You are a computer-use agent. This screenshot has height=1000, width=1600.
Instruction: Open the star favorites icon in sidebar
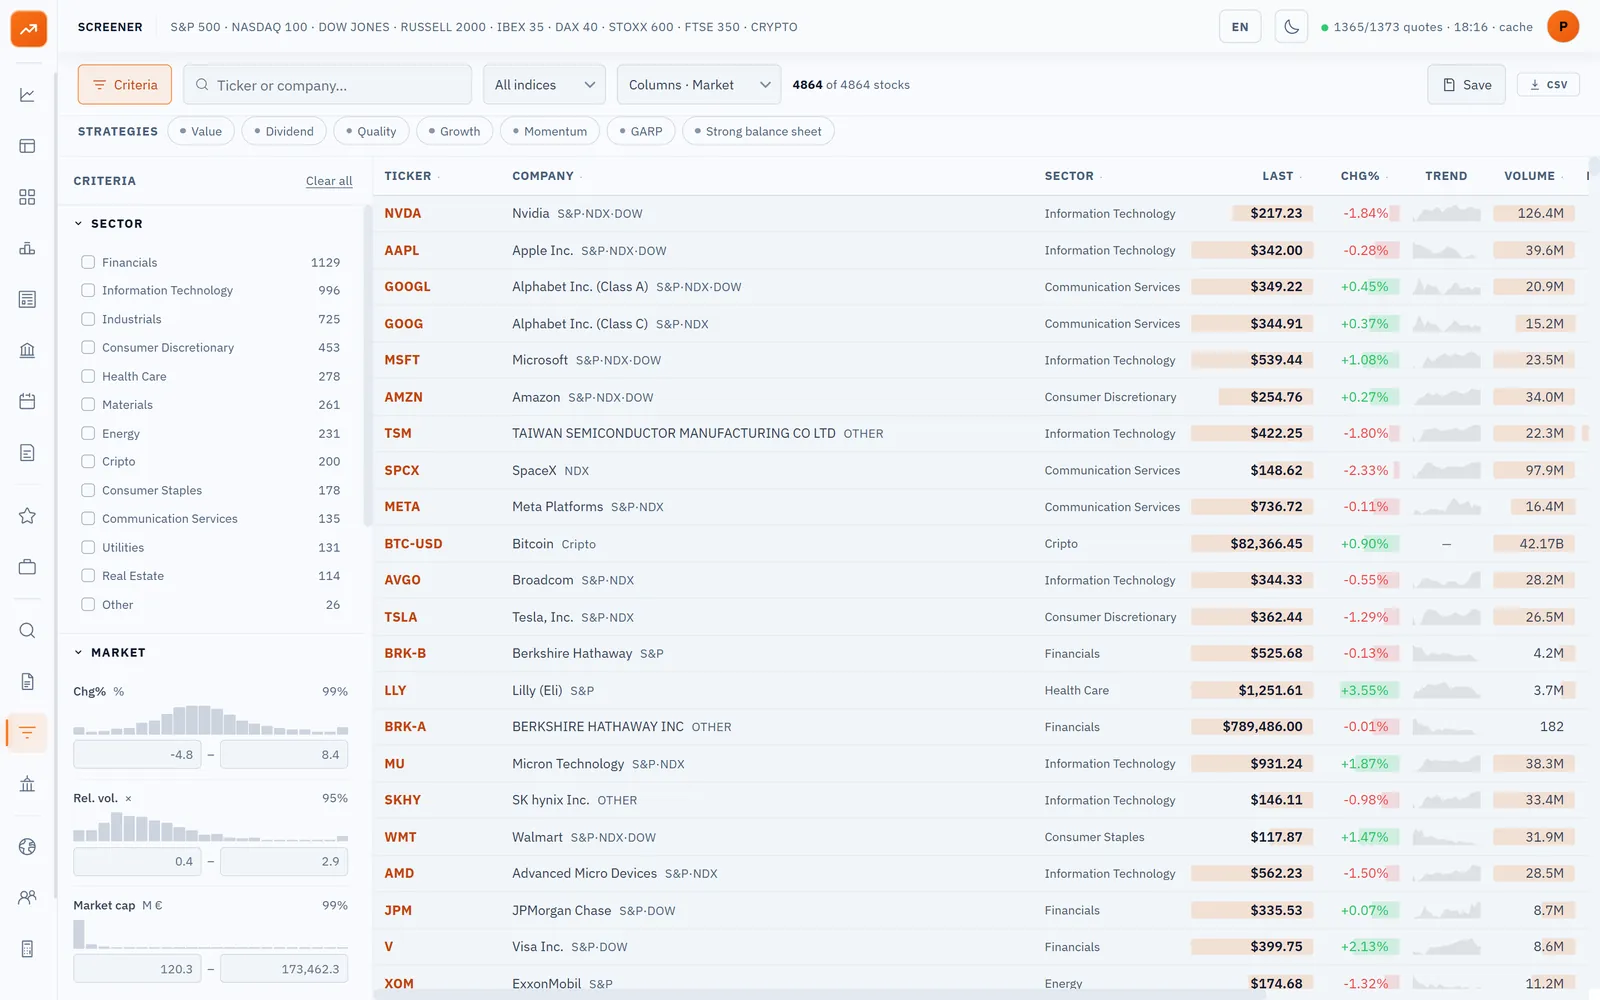(27, 516)
